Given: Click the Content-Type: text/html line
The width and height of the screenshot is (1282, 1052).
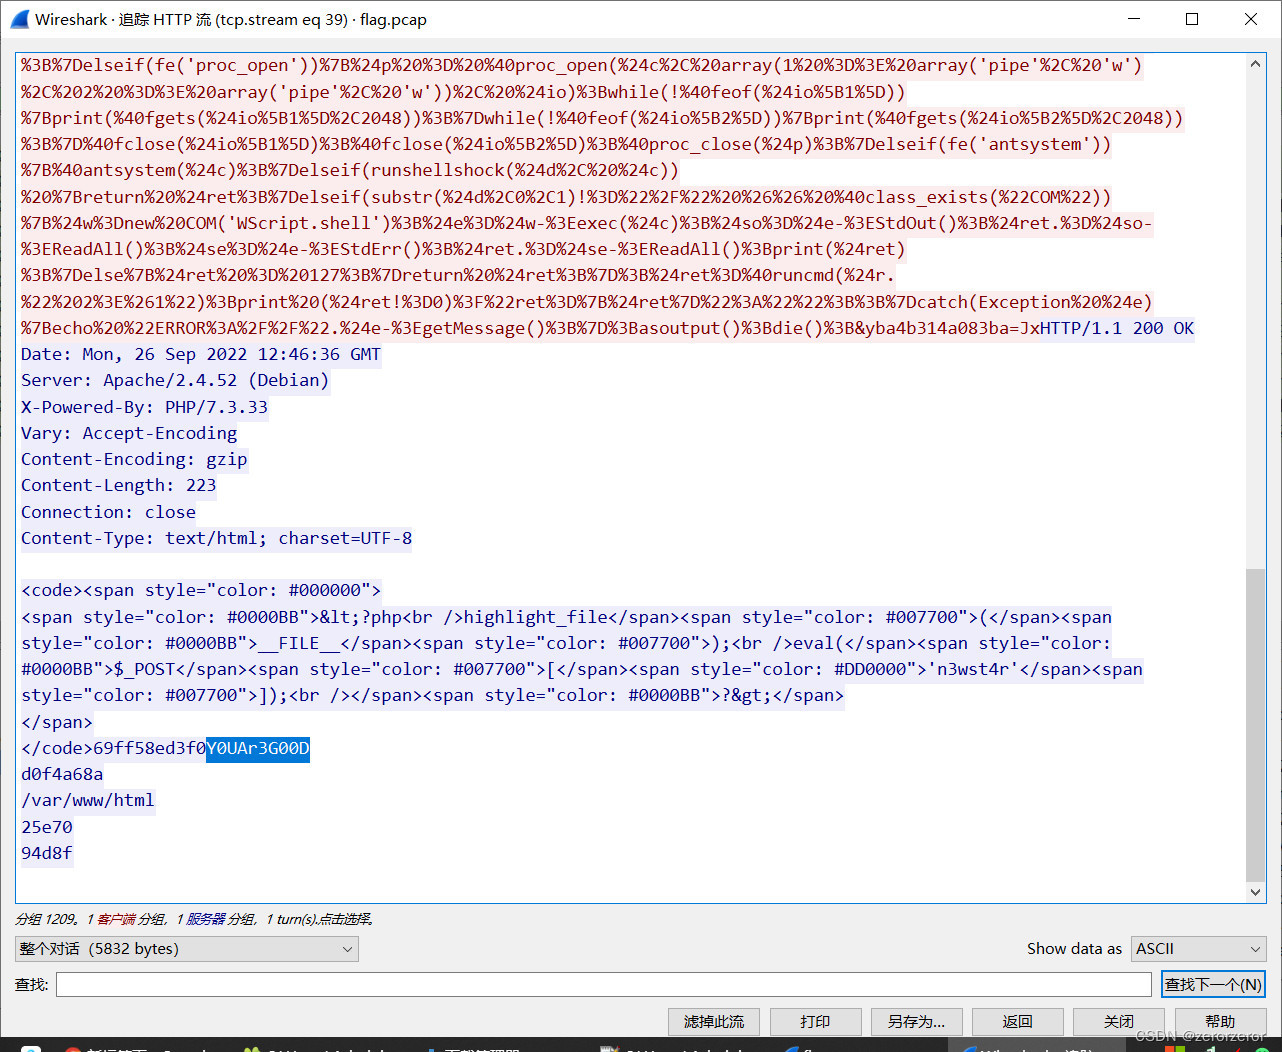Looking at the screenshot, I should tap(217, 538).
